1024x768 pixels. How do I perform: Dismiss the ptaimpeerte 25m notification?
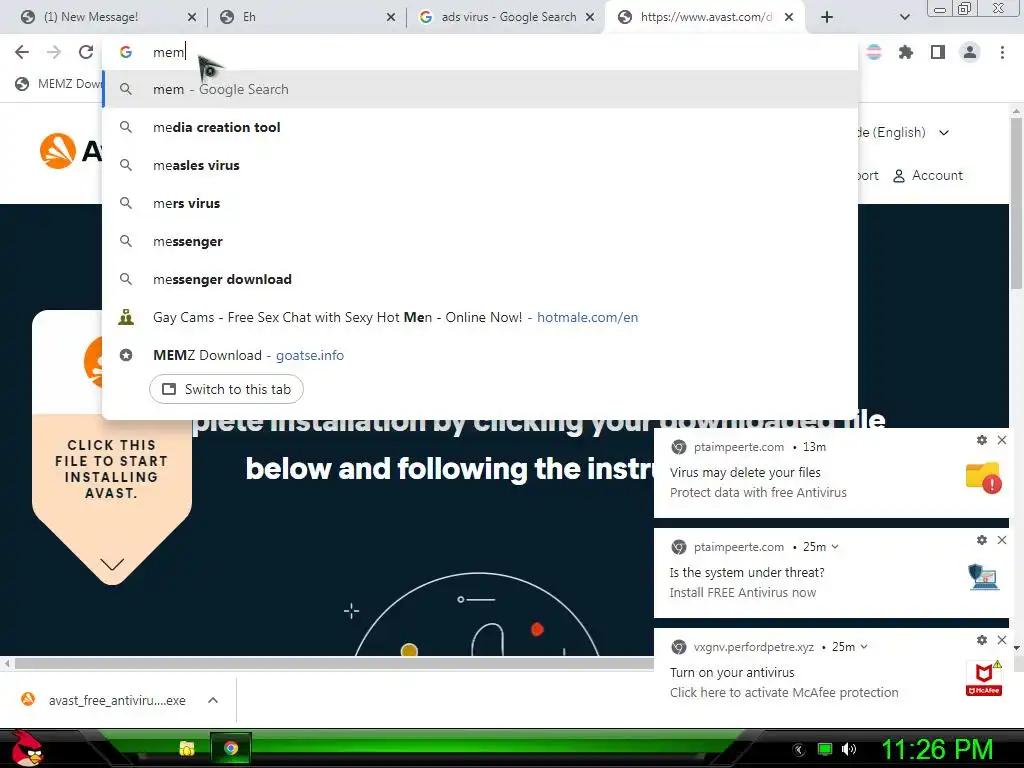[x=1002, y=540]
